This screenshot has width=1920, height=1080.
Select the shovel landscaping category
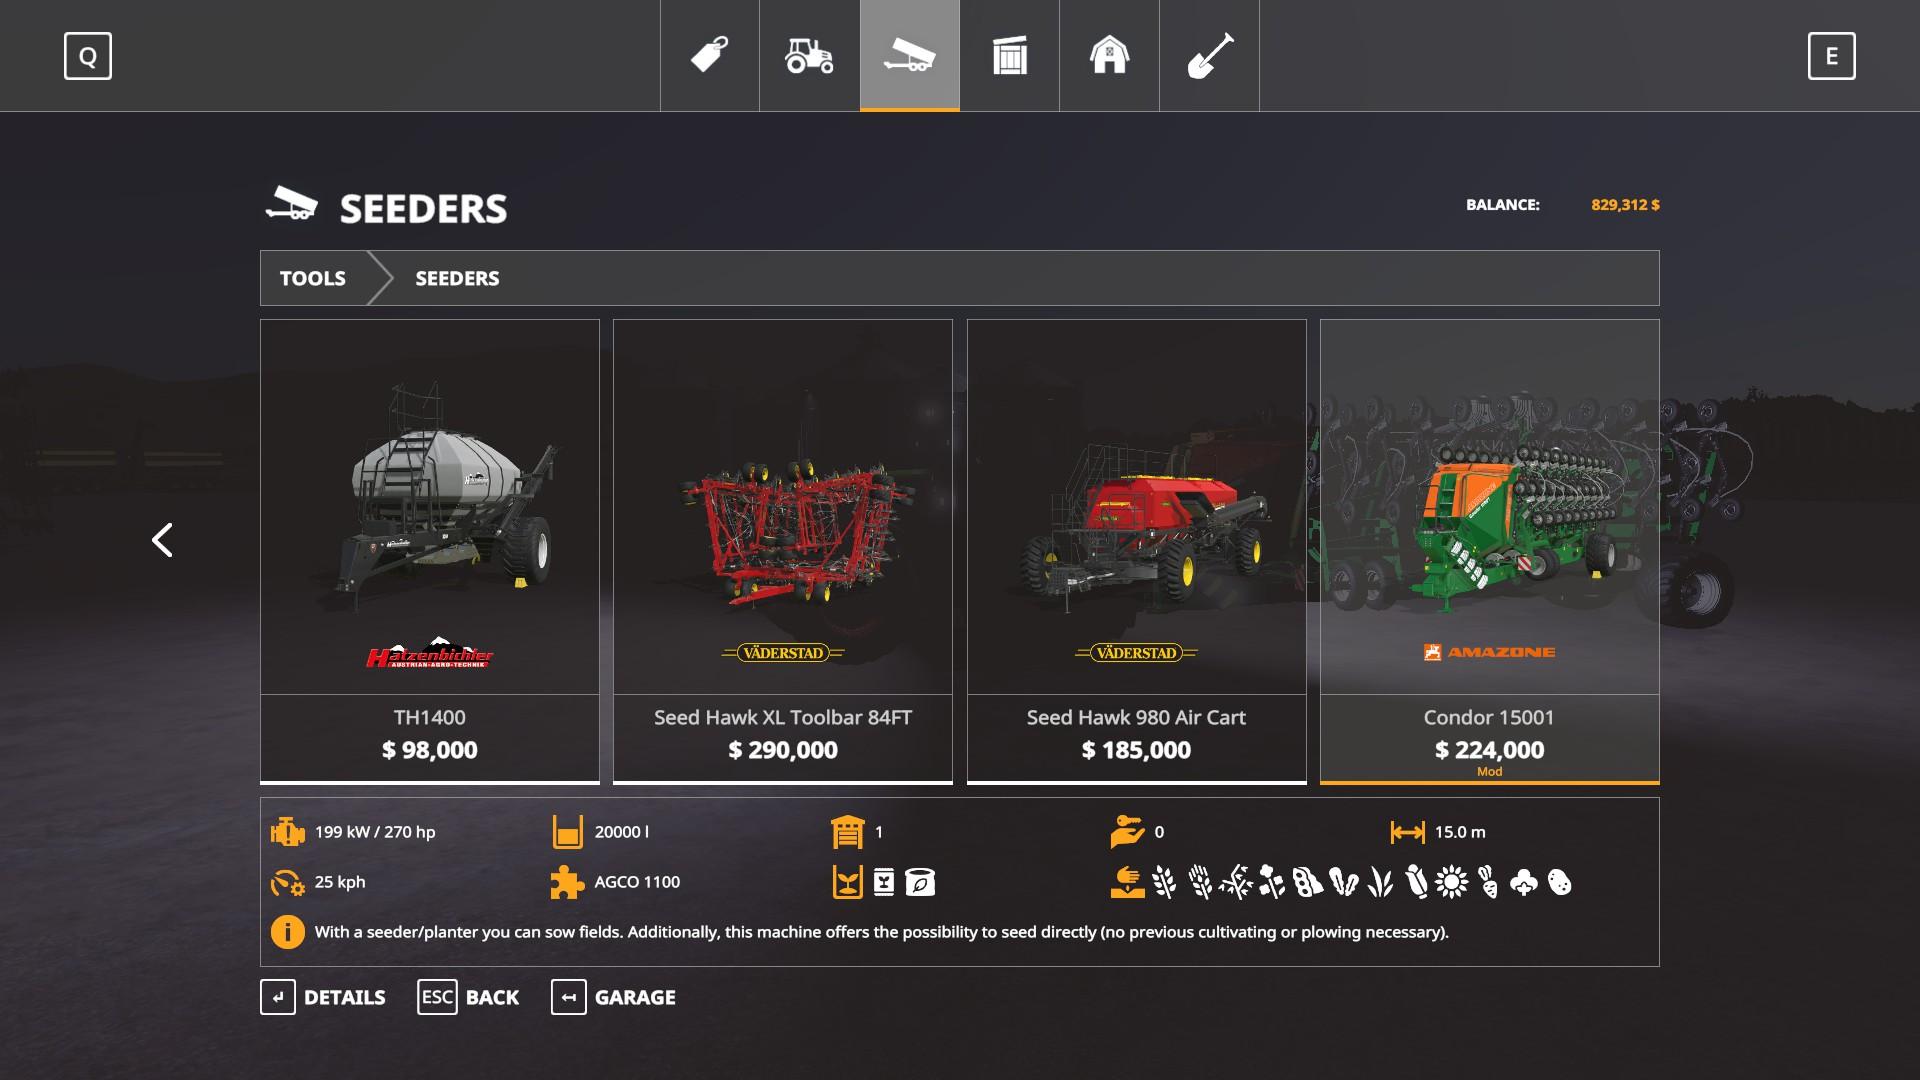(1210, 55)
